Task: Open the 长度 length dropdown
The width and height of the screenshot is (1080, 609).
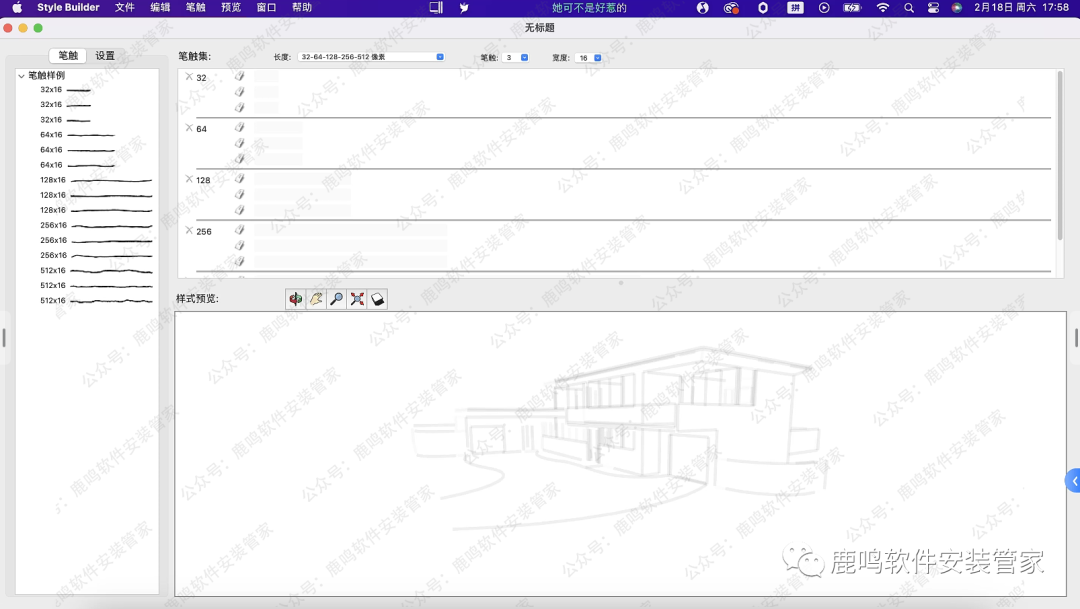Action: pos(370,57)
